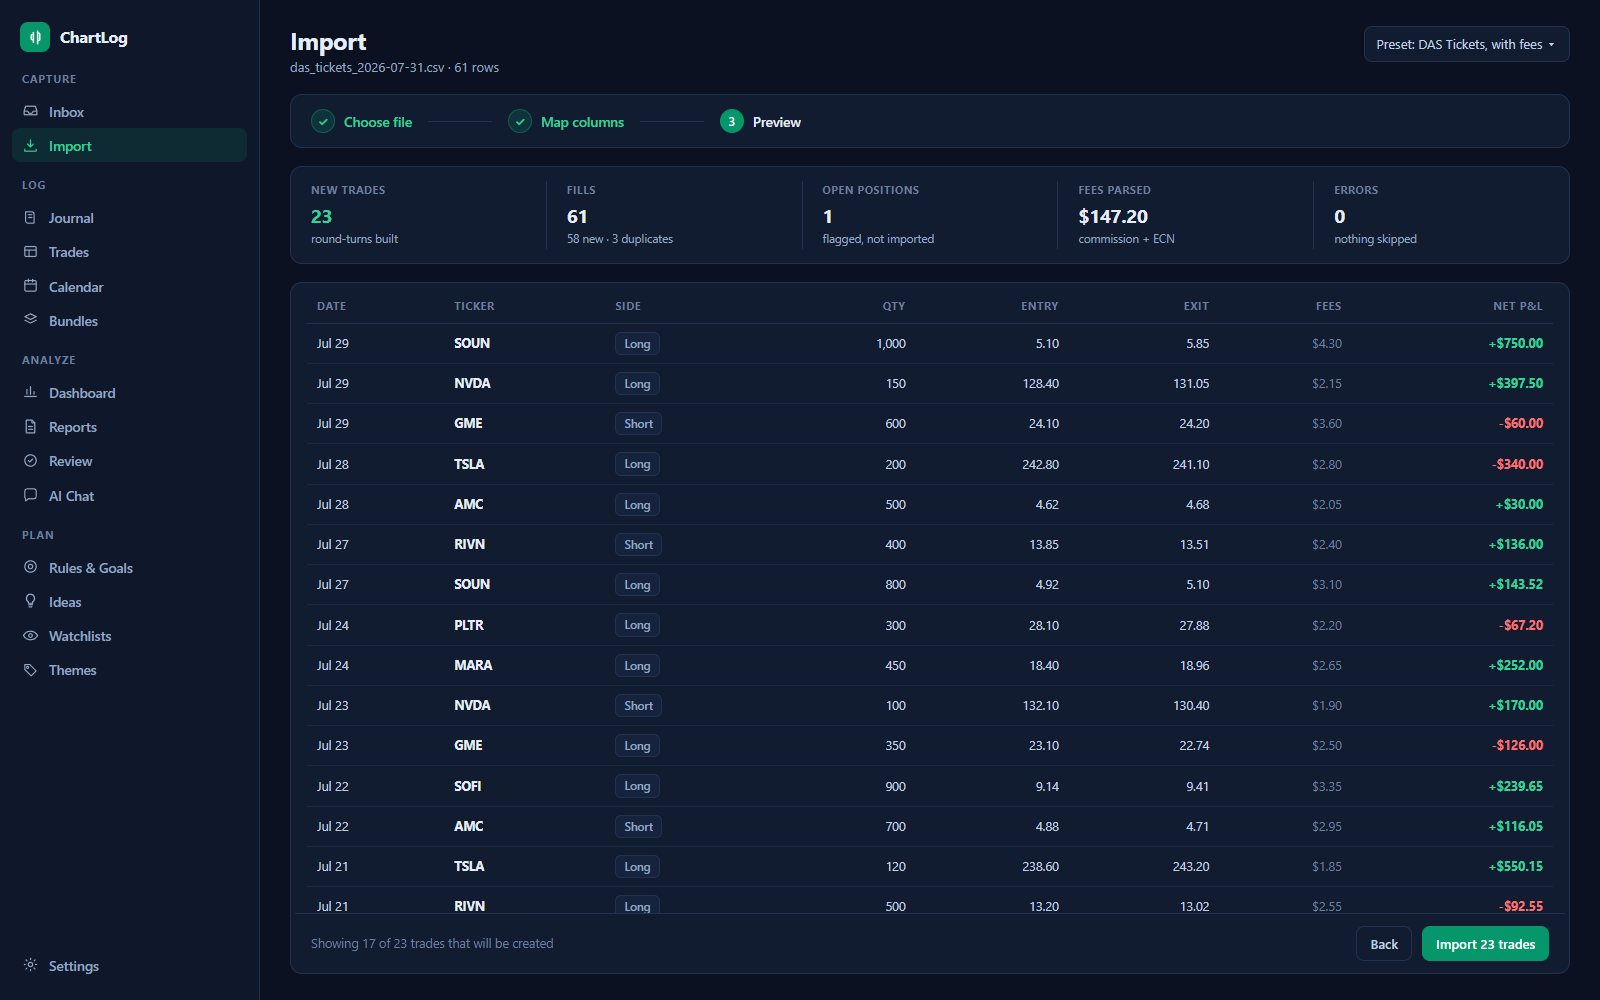Click the Themes tag icon
The height and width of the screenshot is (1000, 1600).
[x=31, y=670]
